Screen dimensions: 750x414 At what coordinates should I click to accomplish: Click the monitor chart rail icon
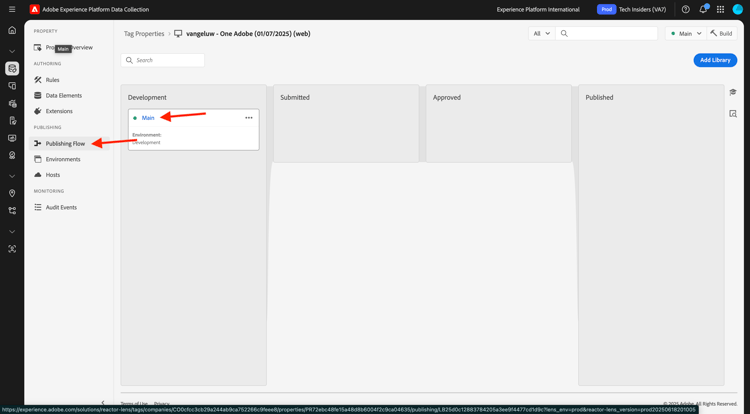click(12, 138)
